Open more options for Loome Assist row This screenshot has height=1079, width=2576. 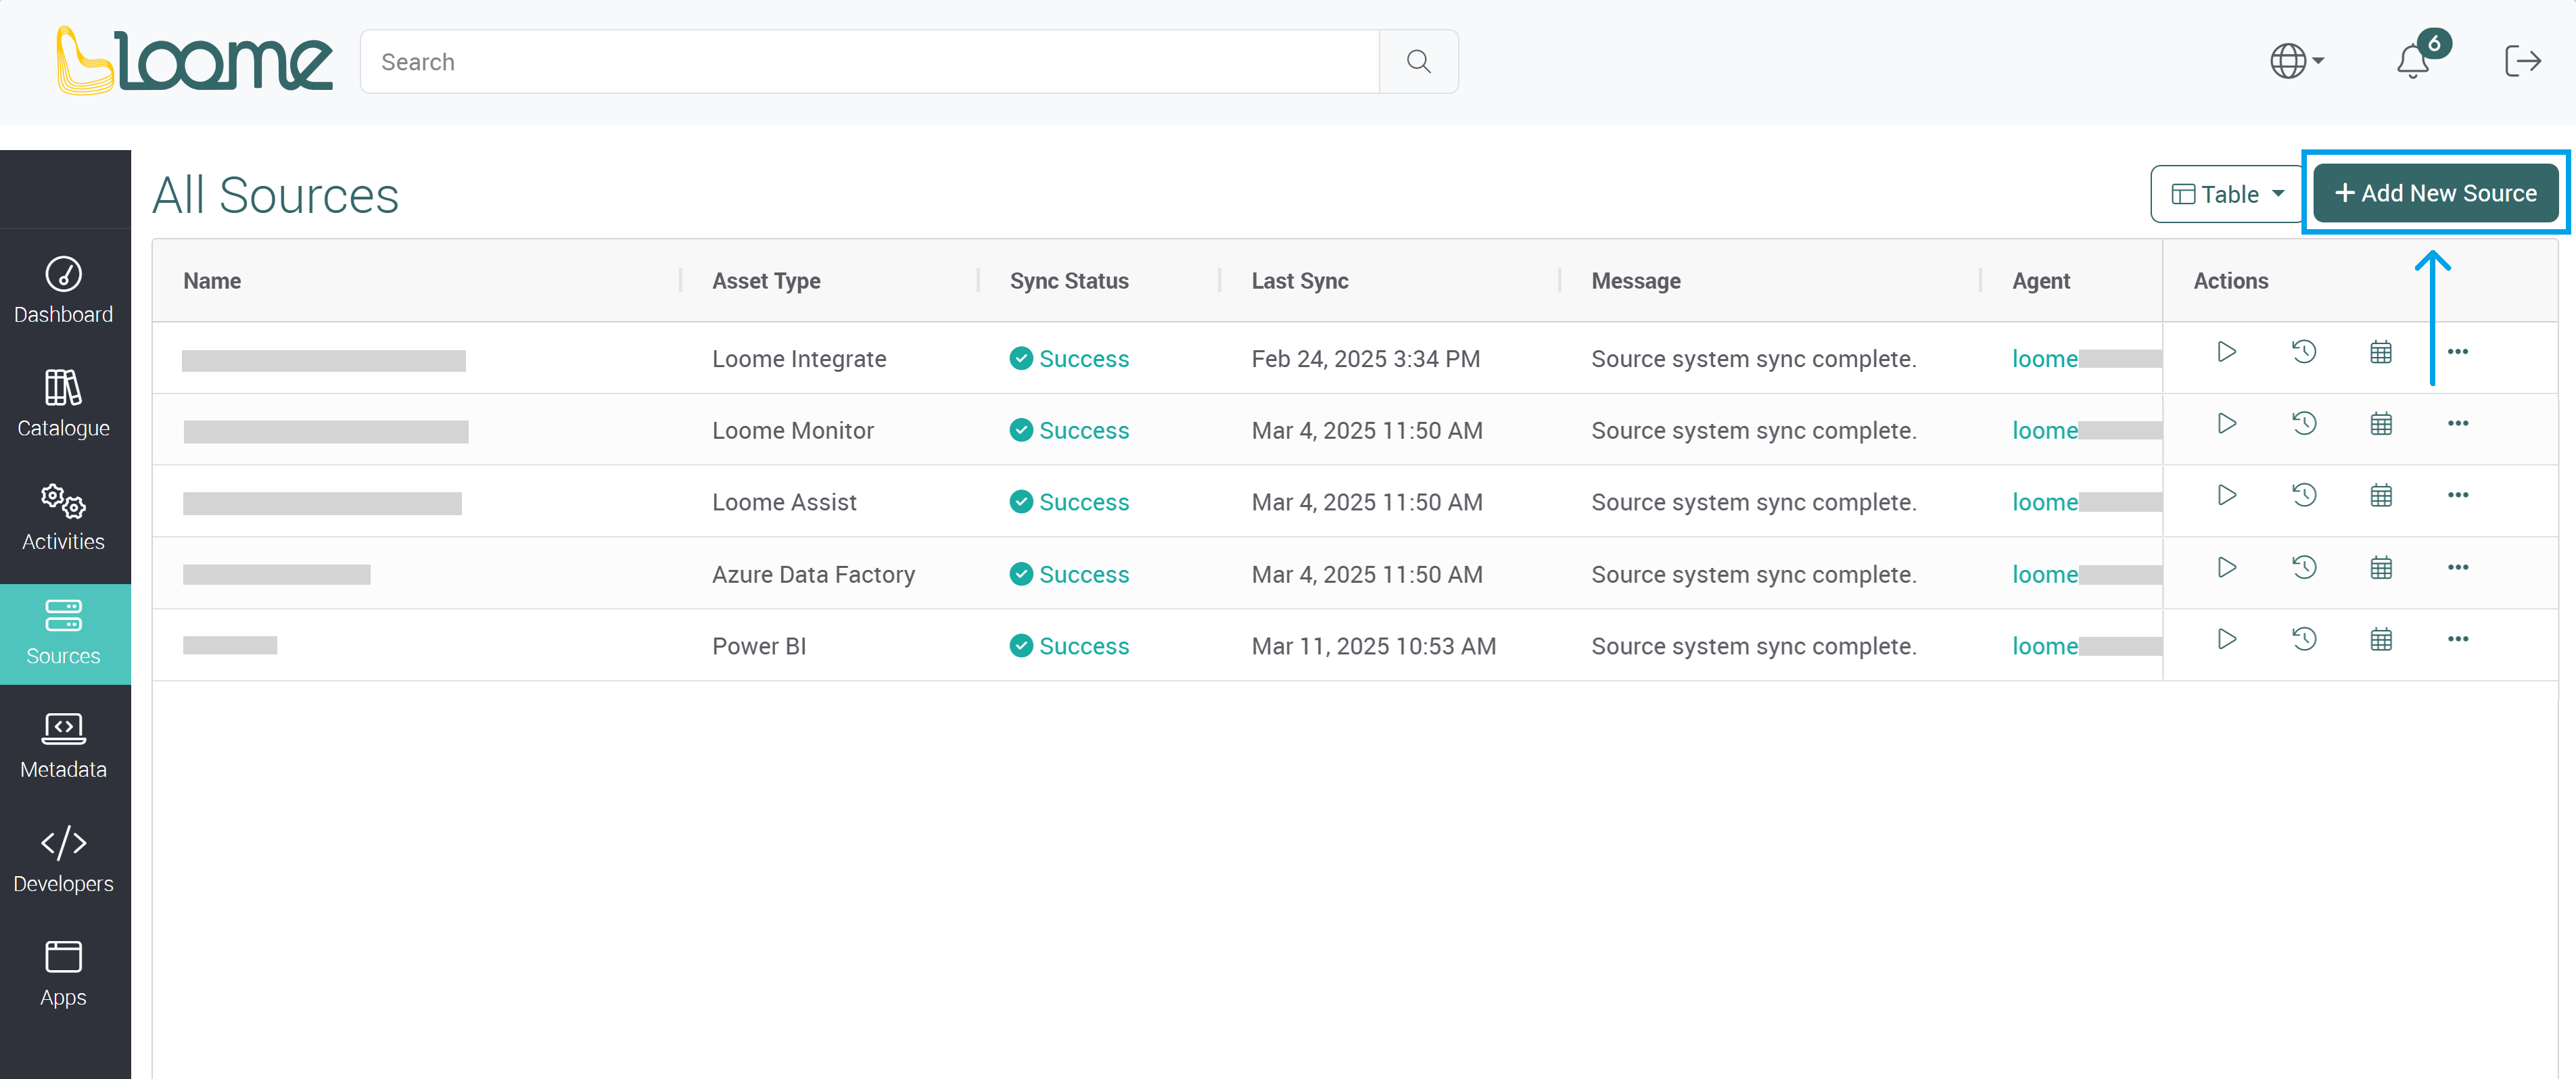click(x=2458, y=495)
